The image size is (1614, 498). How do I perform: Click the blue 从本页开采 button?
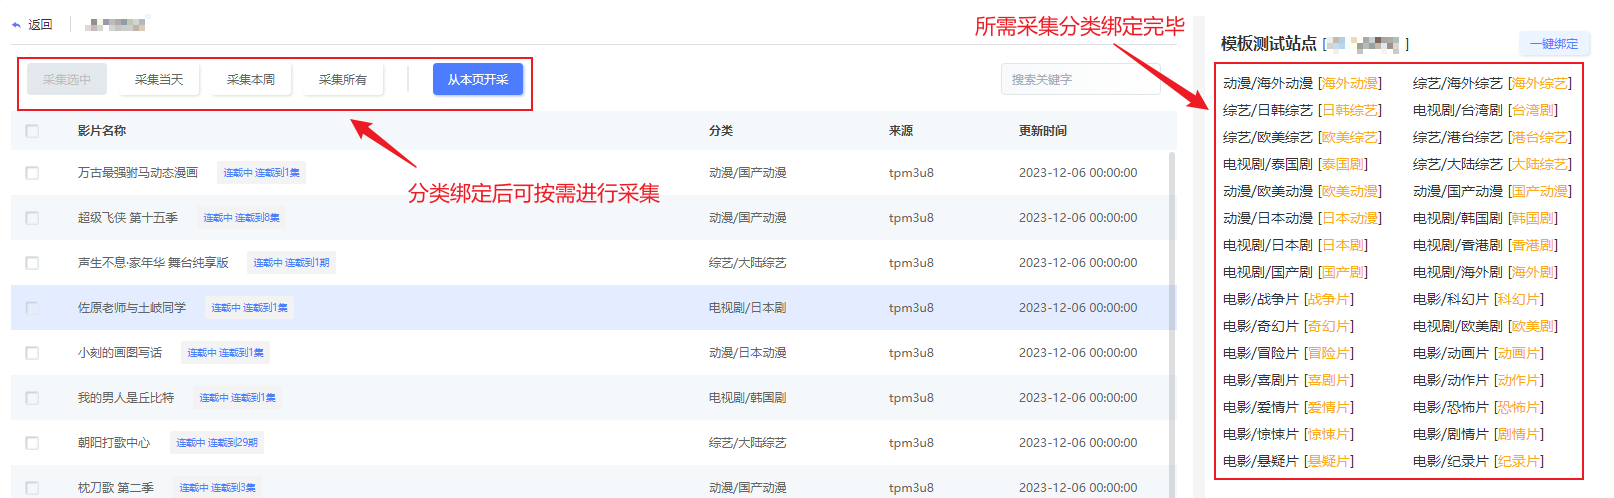tap(477, 79)
